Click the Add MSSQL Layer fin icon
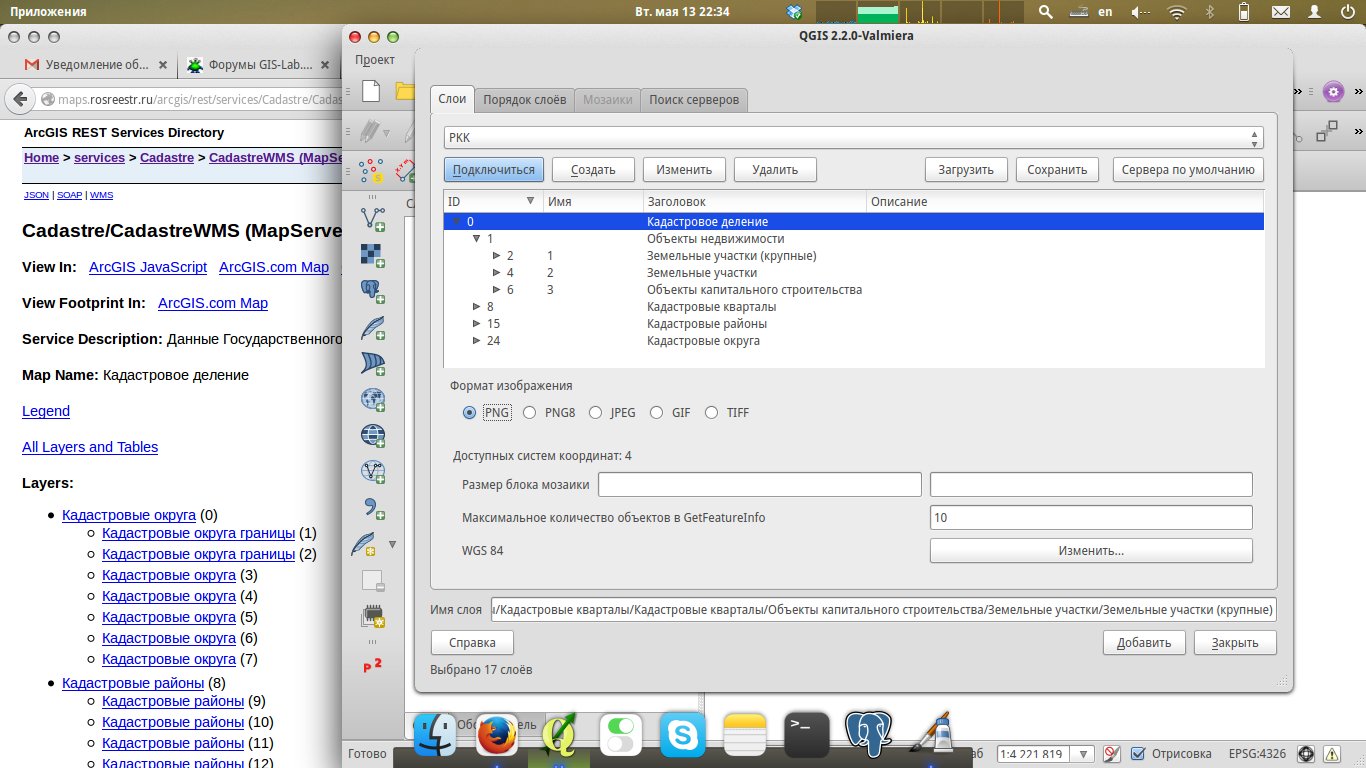This screenshot has width=1366, height=768. click(373, 363)
